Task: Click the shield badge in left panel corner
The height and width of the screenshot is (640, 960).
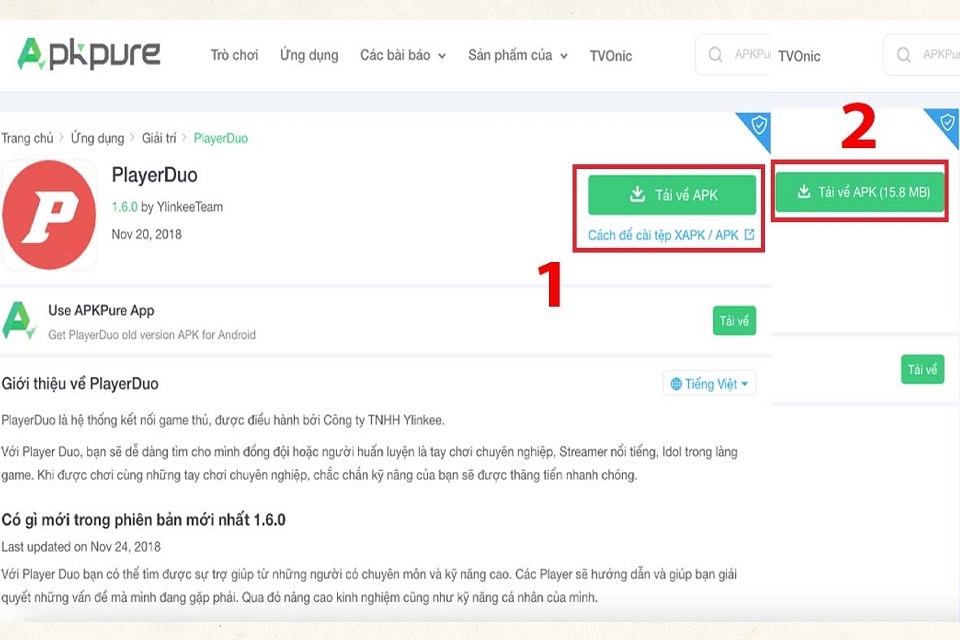Action: [759, 126]
